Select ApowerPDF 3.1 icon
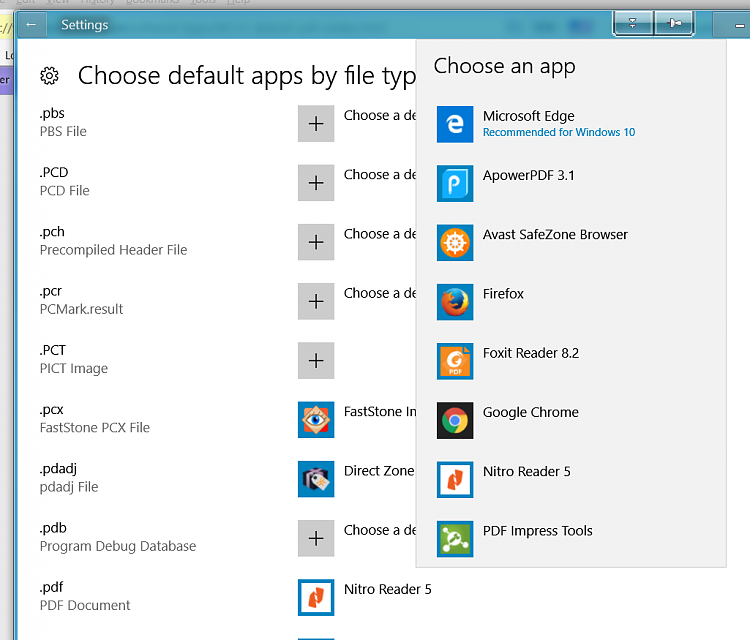This screenshot has width=750, height=640. click(x=455, y=184)
